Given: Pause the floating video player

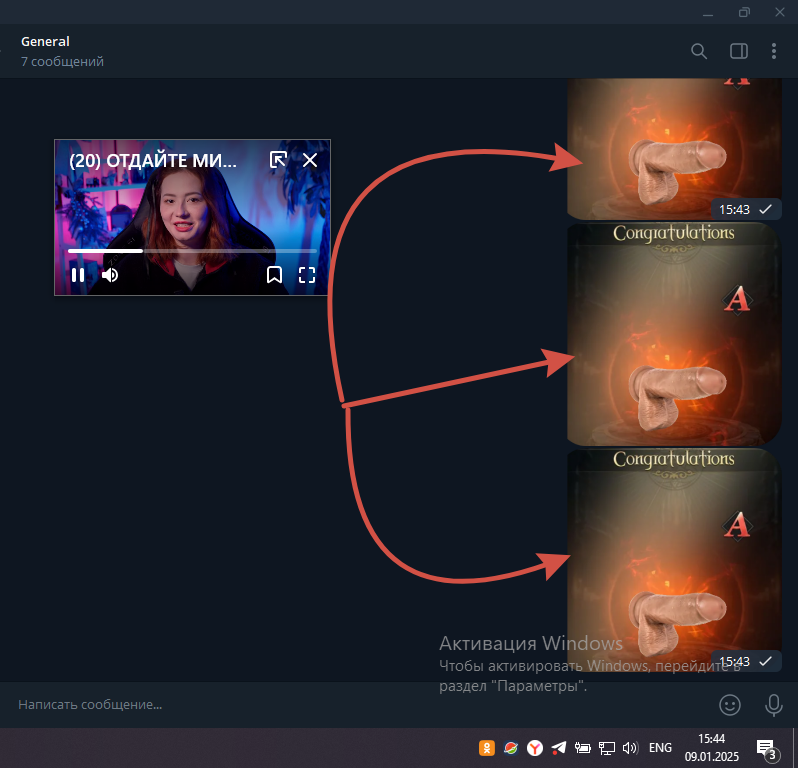Looking at the screenshot, I should (78, 275).
